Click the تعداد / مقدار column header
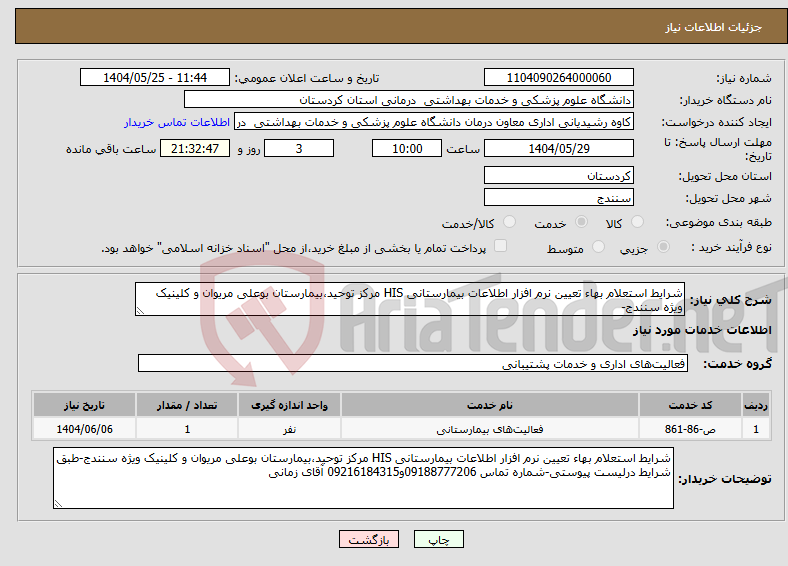The width and height of the screenshot is (788, 566). coord(187,405)
